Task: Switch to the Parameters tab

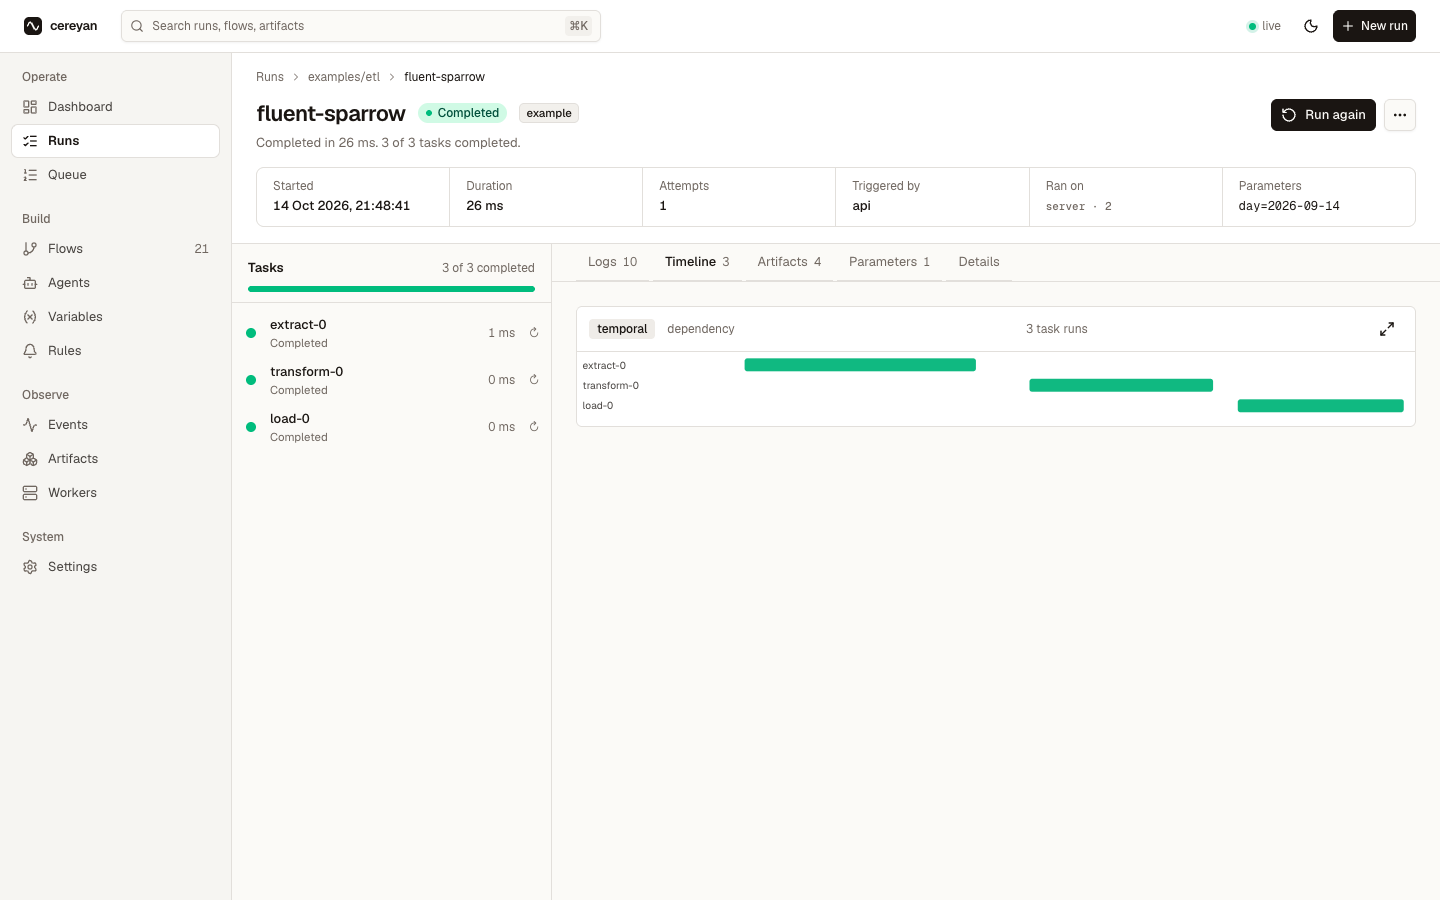Action: click(889, 262)
